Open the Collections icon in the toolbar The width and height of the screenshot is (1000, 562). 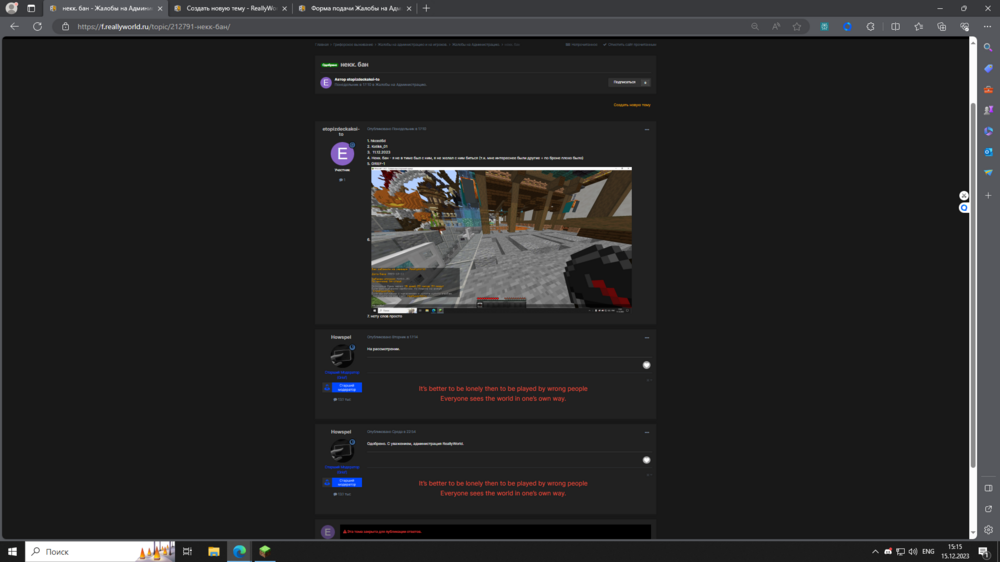(x=942, y=27)
